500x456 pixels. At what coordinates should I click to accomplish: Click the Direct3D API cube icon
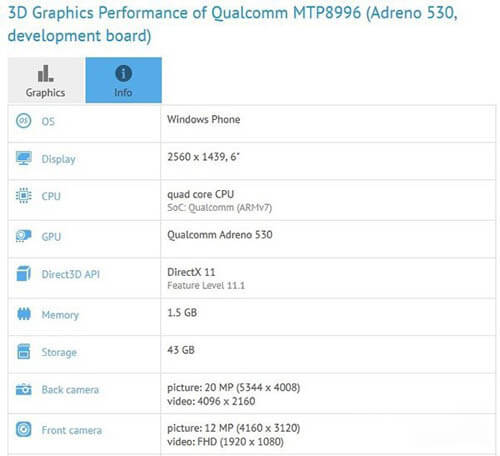click(24, 273)
